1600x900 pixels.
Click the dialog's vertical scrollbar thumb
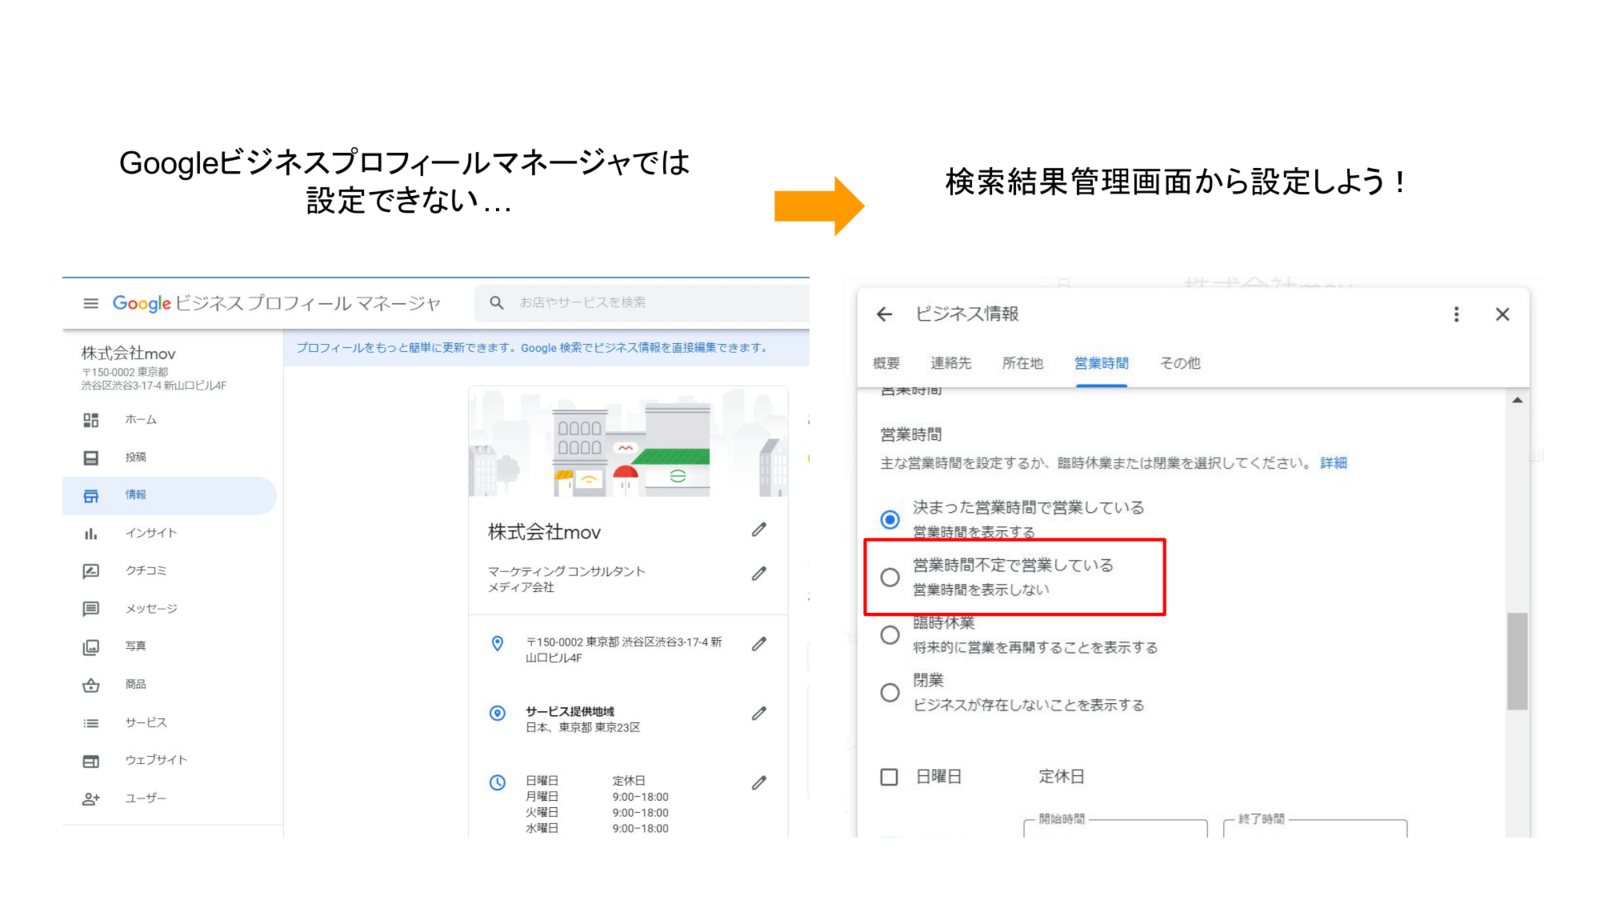point(1517,661)
